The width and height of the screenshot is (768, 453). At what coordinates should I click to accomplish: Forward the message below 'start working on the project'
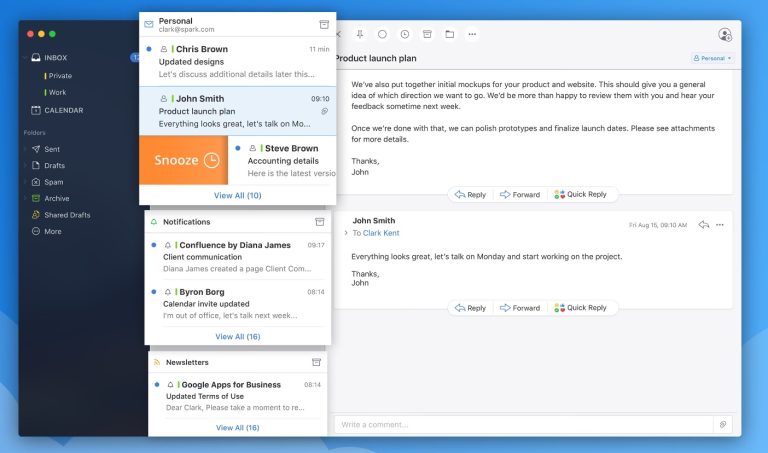point(520,308)
